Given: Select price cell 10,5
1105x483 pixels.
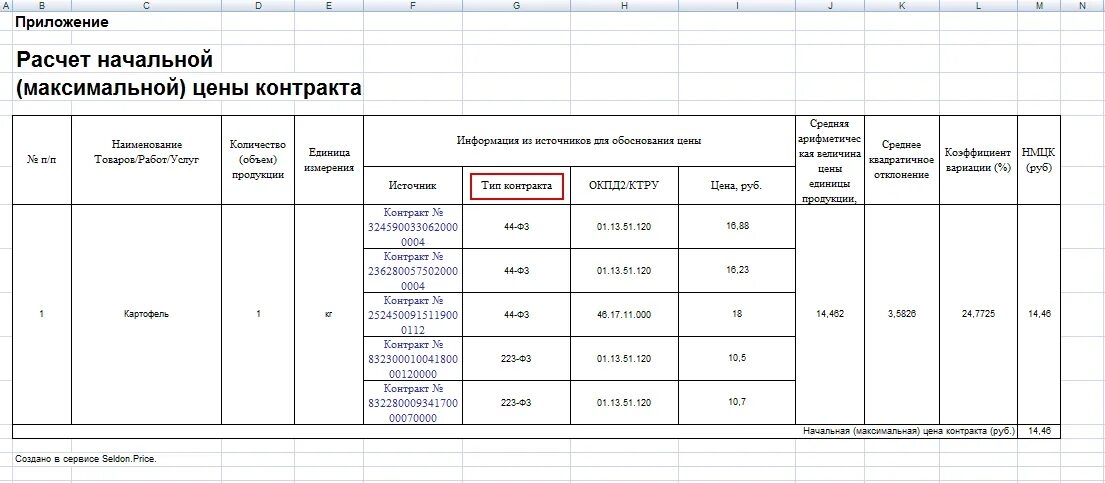Looking at the screenshot, I should (x=737, y=358).
